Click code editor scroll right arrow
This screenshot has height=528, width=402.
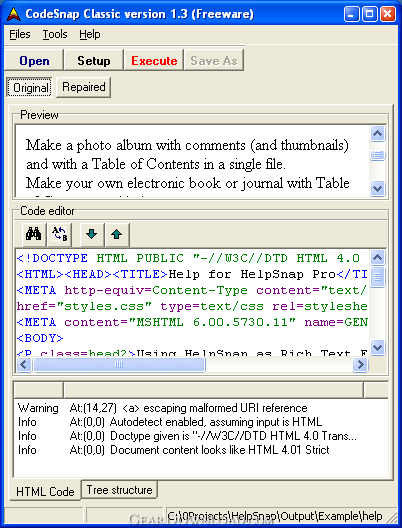click(361, 364)
